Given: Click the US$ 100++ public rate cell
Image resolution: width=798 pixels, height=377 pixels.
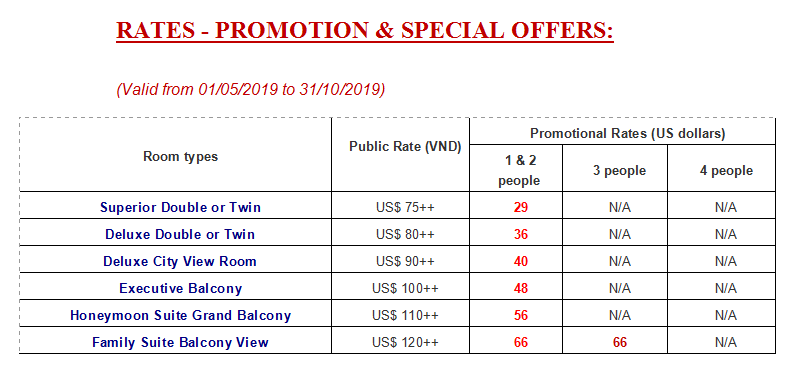Looking at the screenshot, I should (x=405, y=288).
